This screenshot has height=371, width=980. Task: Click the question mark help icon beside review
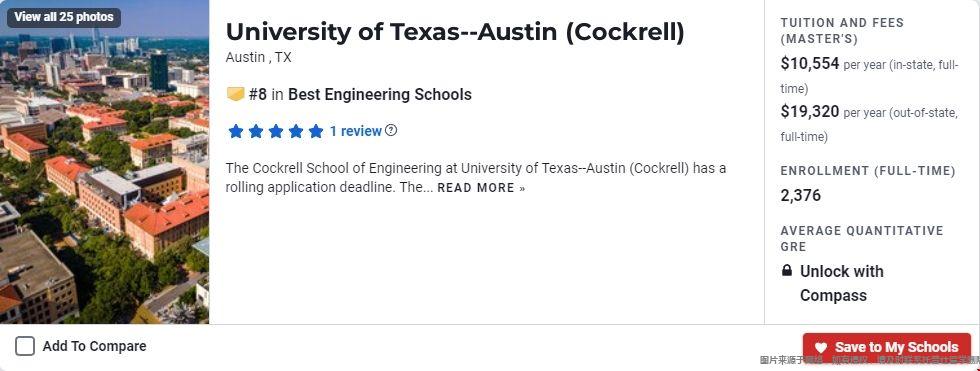tap(391, 131)
